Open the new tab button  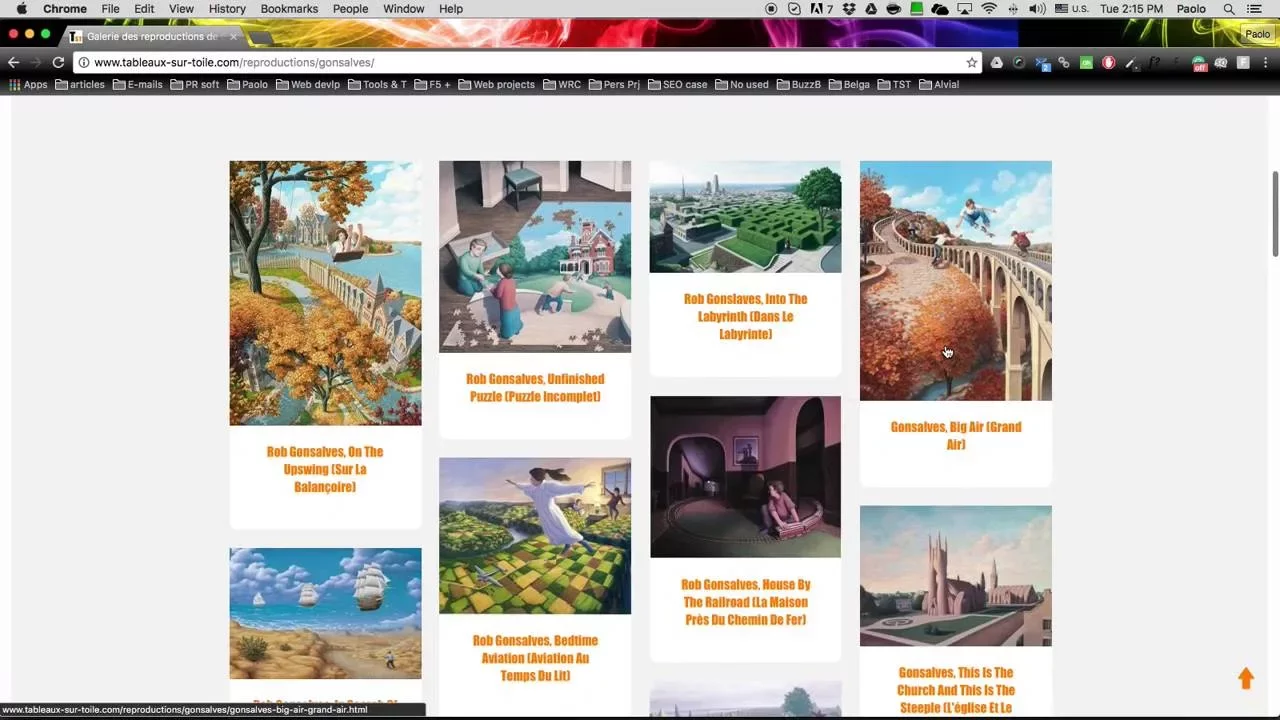[x=260, y=38]
